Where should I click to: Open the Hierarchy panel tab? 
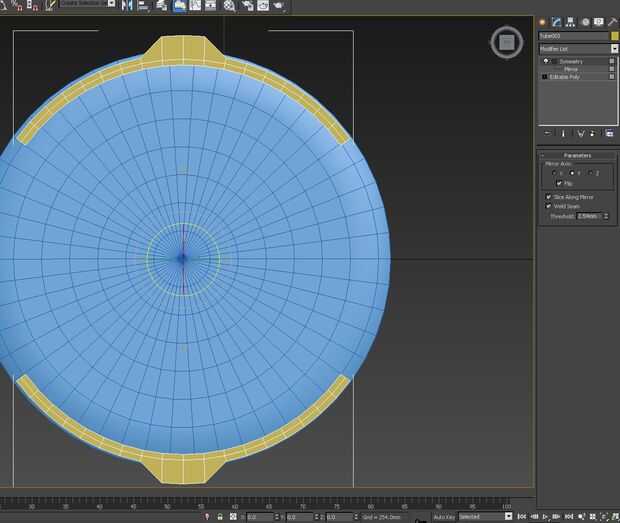coord(569,21)
